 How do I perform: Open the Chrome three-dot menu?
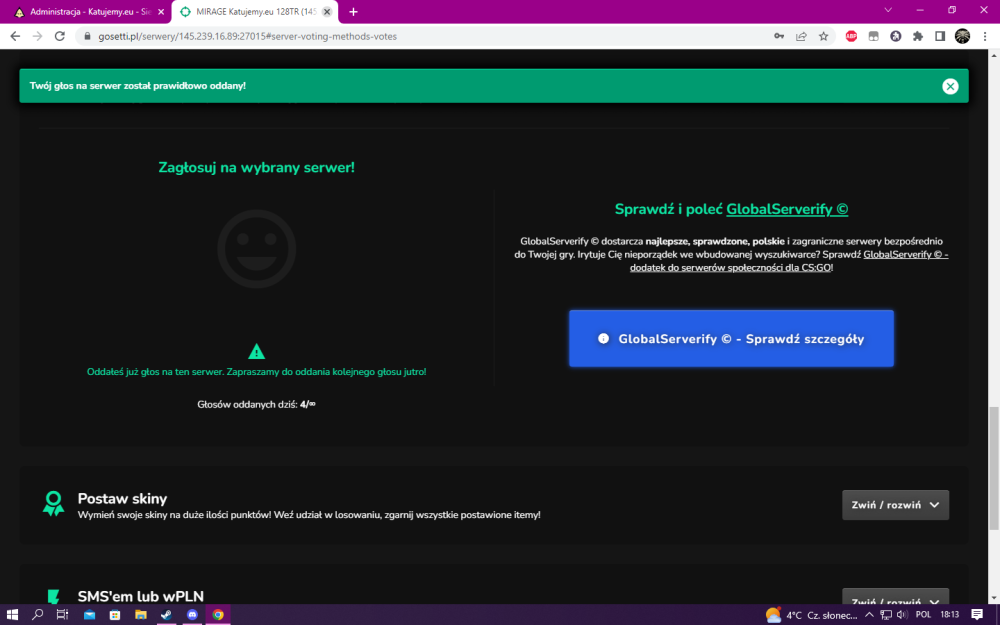point(985,36)
